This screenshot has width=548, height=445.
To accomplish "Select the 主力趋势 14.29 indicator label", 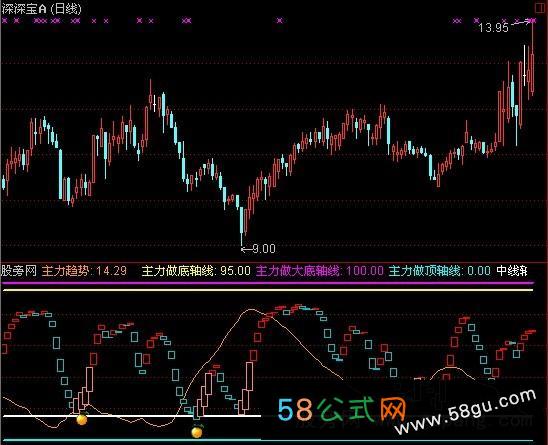I will [84, 271].
